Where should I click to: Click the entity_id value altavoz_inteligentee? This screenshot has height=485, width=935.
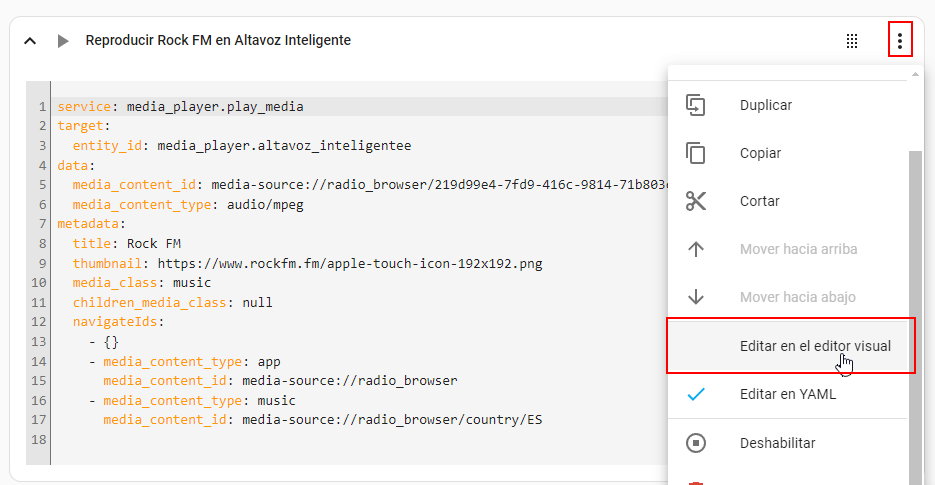click(x=284, y=146)
